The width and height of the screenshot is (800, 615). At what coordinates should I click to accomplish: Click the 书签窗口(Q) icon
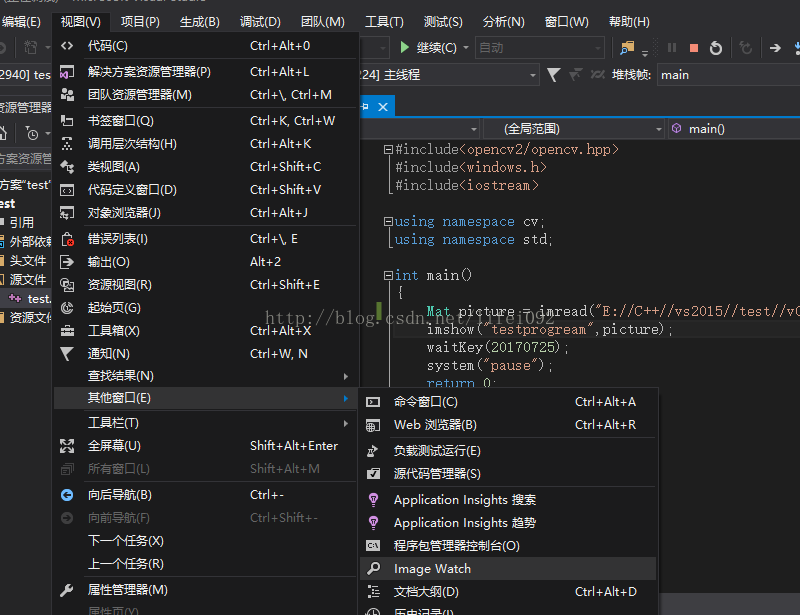point(67,121)
